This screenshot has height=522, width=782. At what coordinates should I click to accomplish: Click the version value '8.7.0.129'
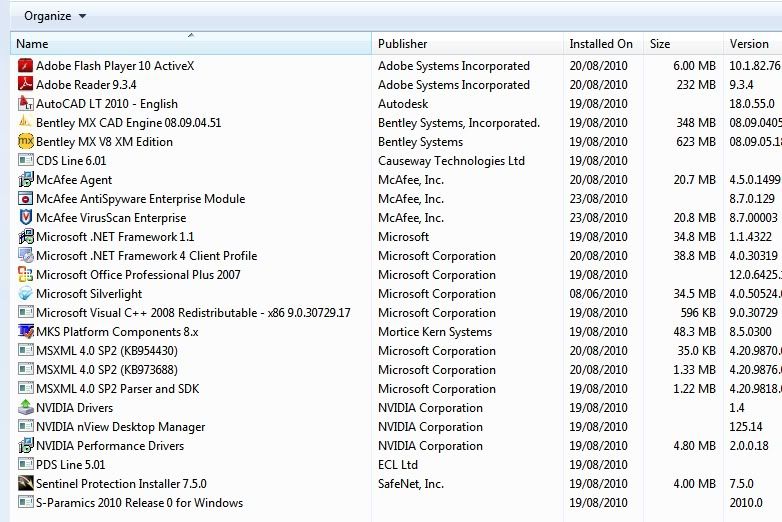(752, 198)
